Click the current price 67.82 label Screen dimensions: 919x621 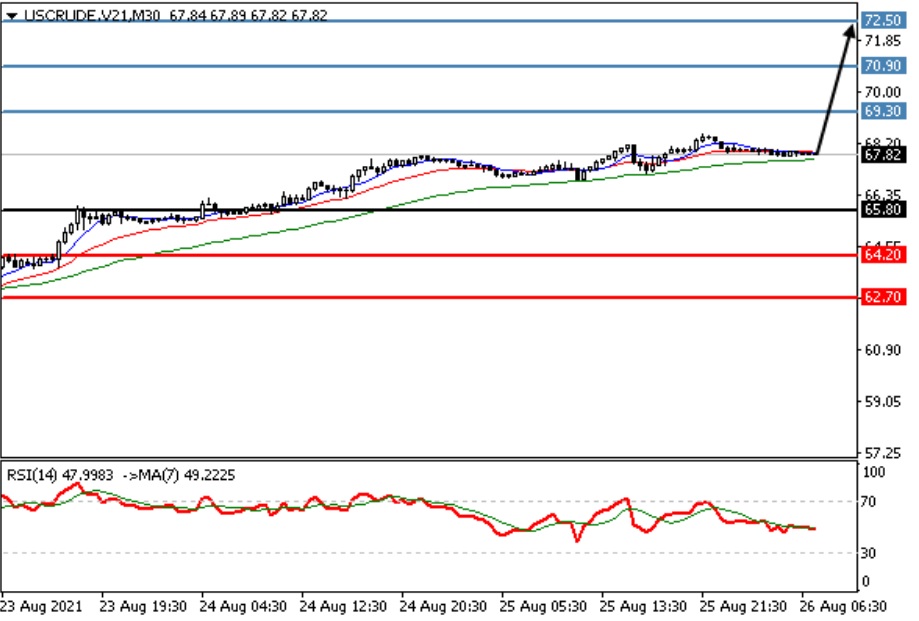point(883,155)
